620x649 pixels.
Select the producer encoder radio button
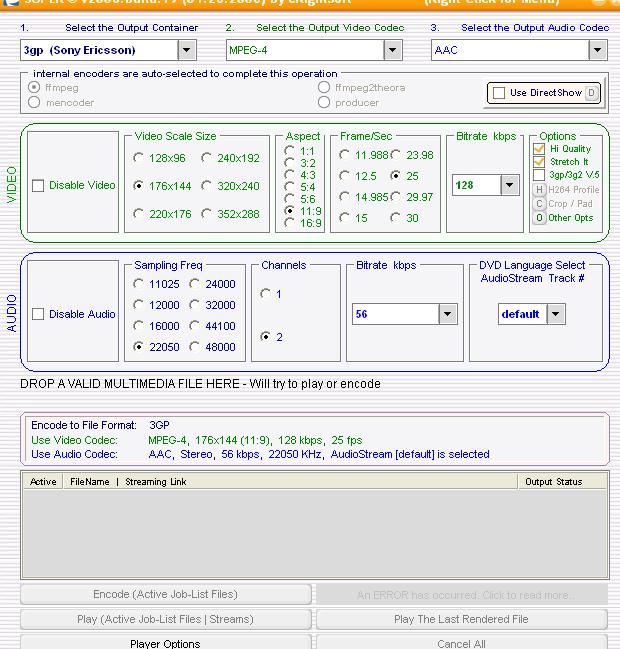(324, 102)
